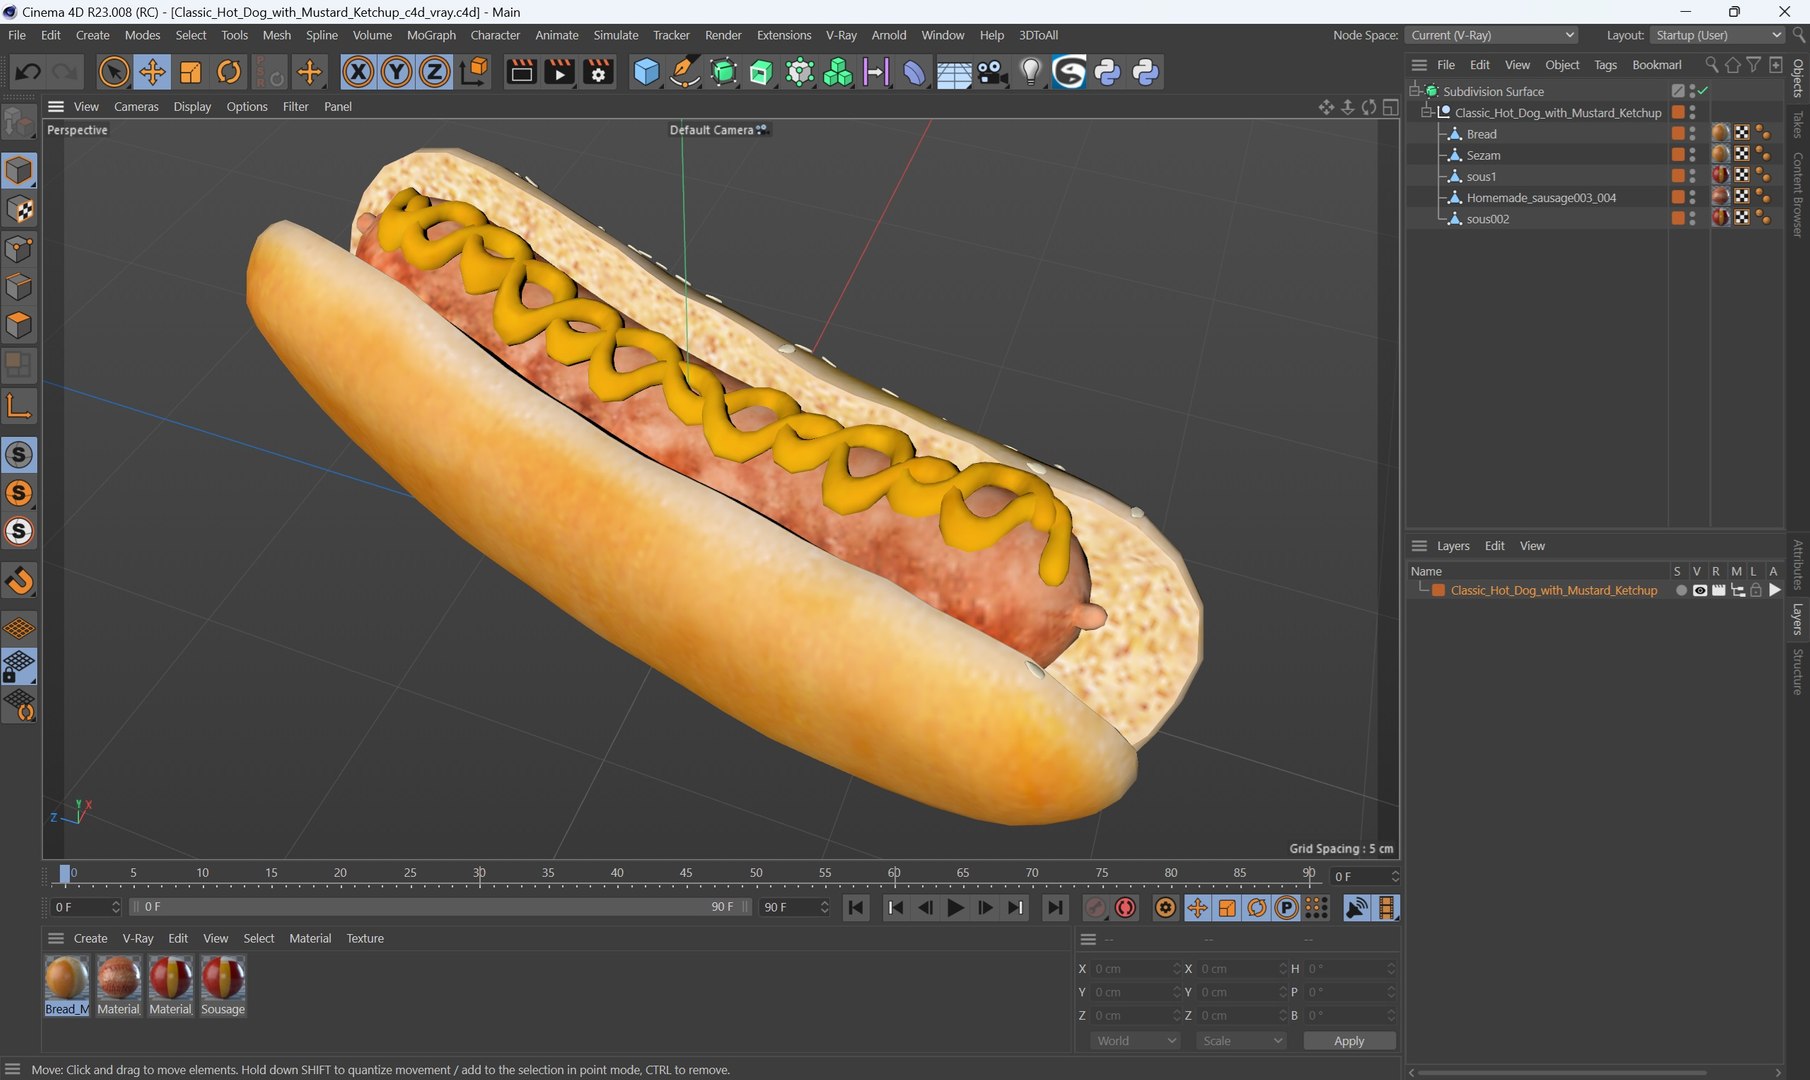This screenshot has height=1080, width=1810.
Task: Play the animation forwards
Action: (x=955, y=908)
